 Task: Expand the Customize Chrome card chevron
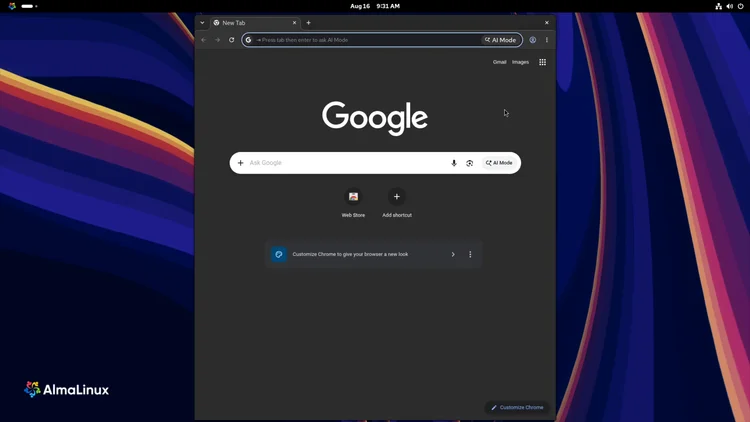click(x=453, y=255)
